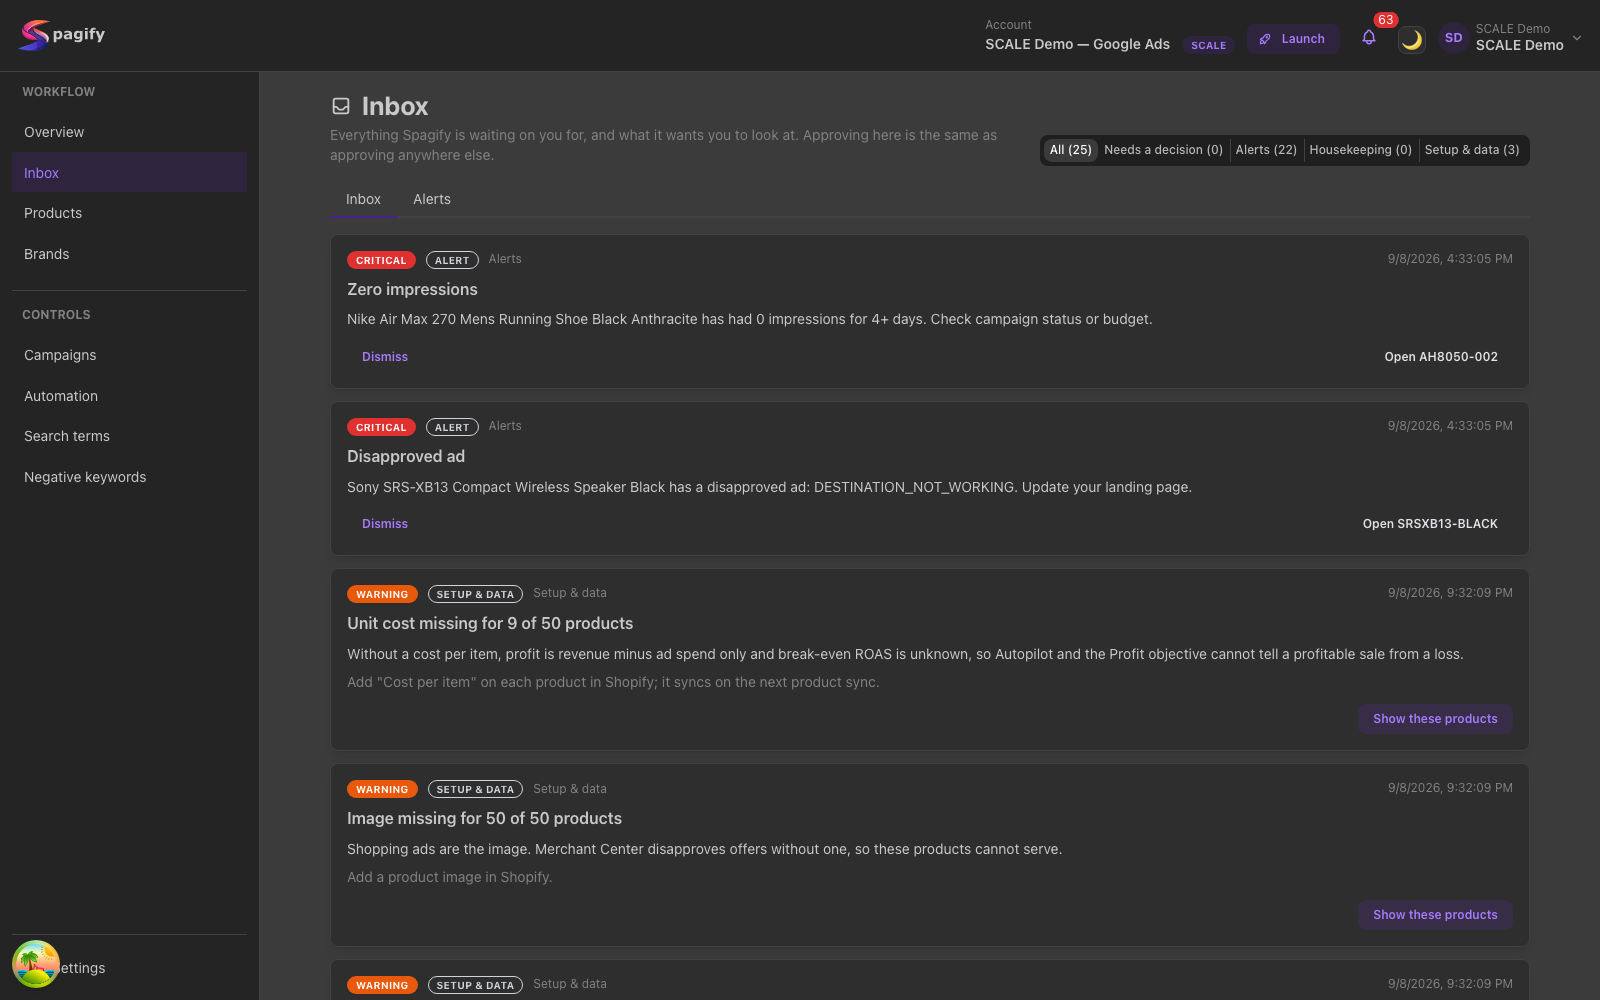Screen dimensions: 1600x1000
Task: Open AH8050-002 product link
Action: (x=1441, y=357)
